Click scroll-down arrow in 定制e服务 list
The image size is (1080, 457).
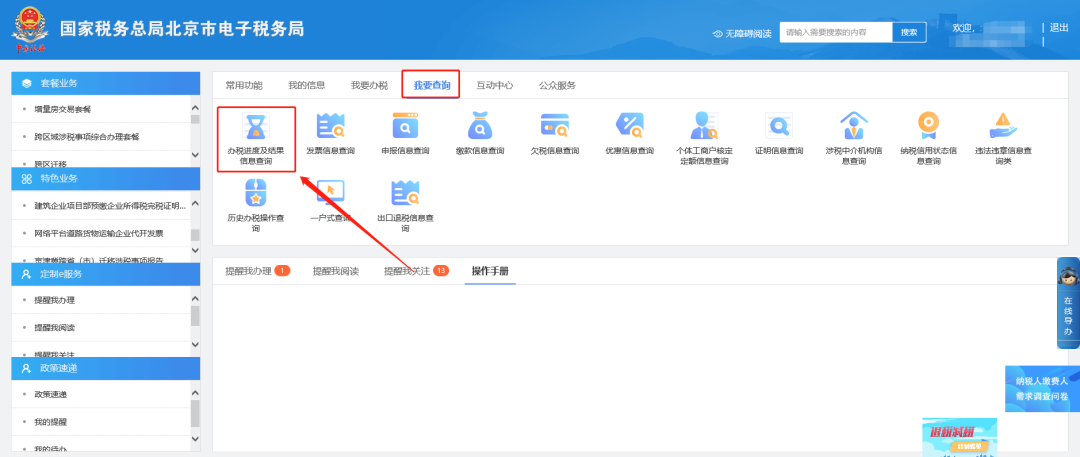(x=194, y=345)
